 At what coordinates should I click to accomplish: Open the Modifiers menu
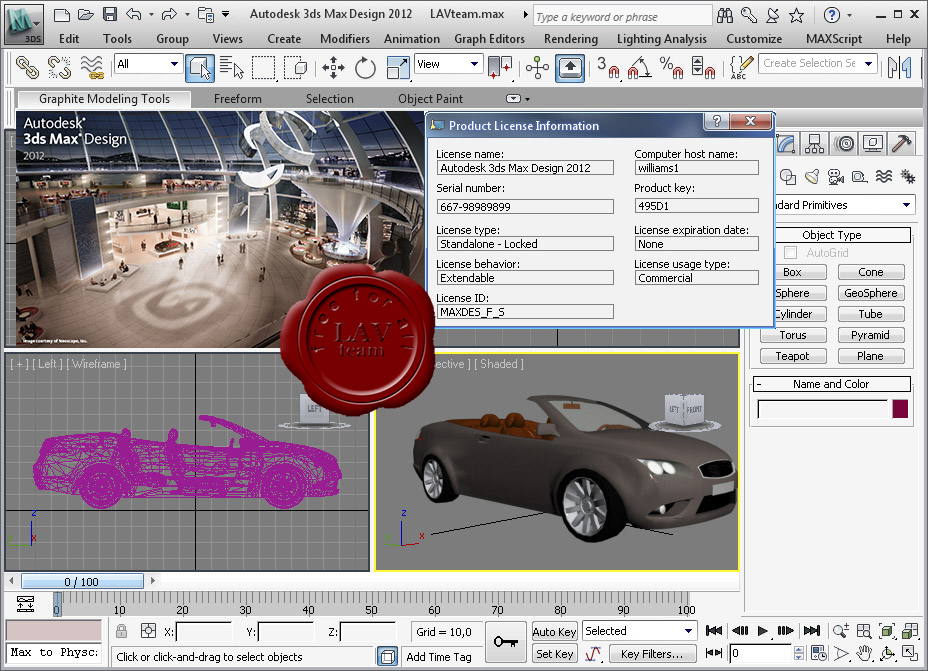(x=344, y=38)
